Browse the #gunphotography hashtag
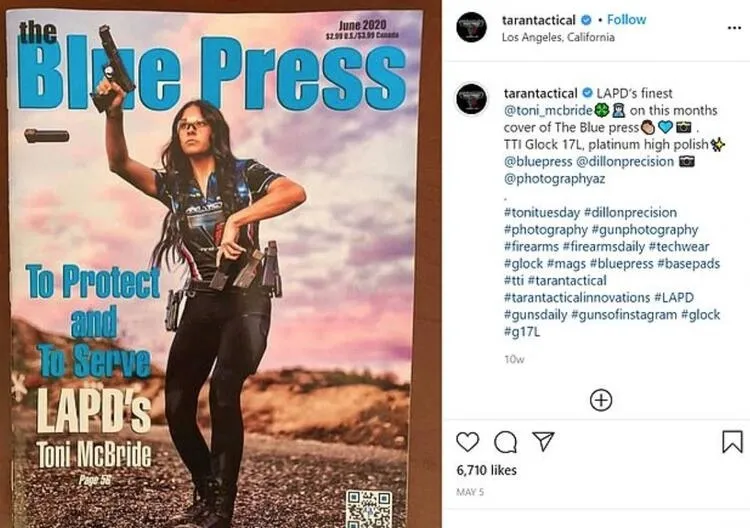Screen dimensions: 750x528 [645, 230]
